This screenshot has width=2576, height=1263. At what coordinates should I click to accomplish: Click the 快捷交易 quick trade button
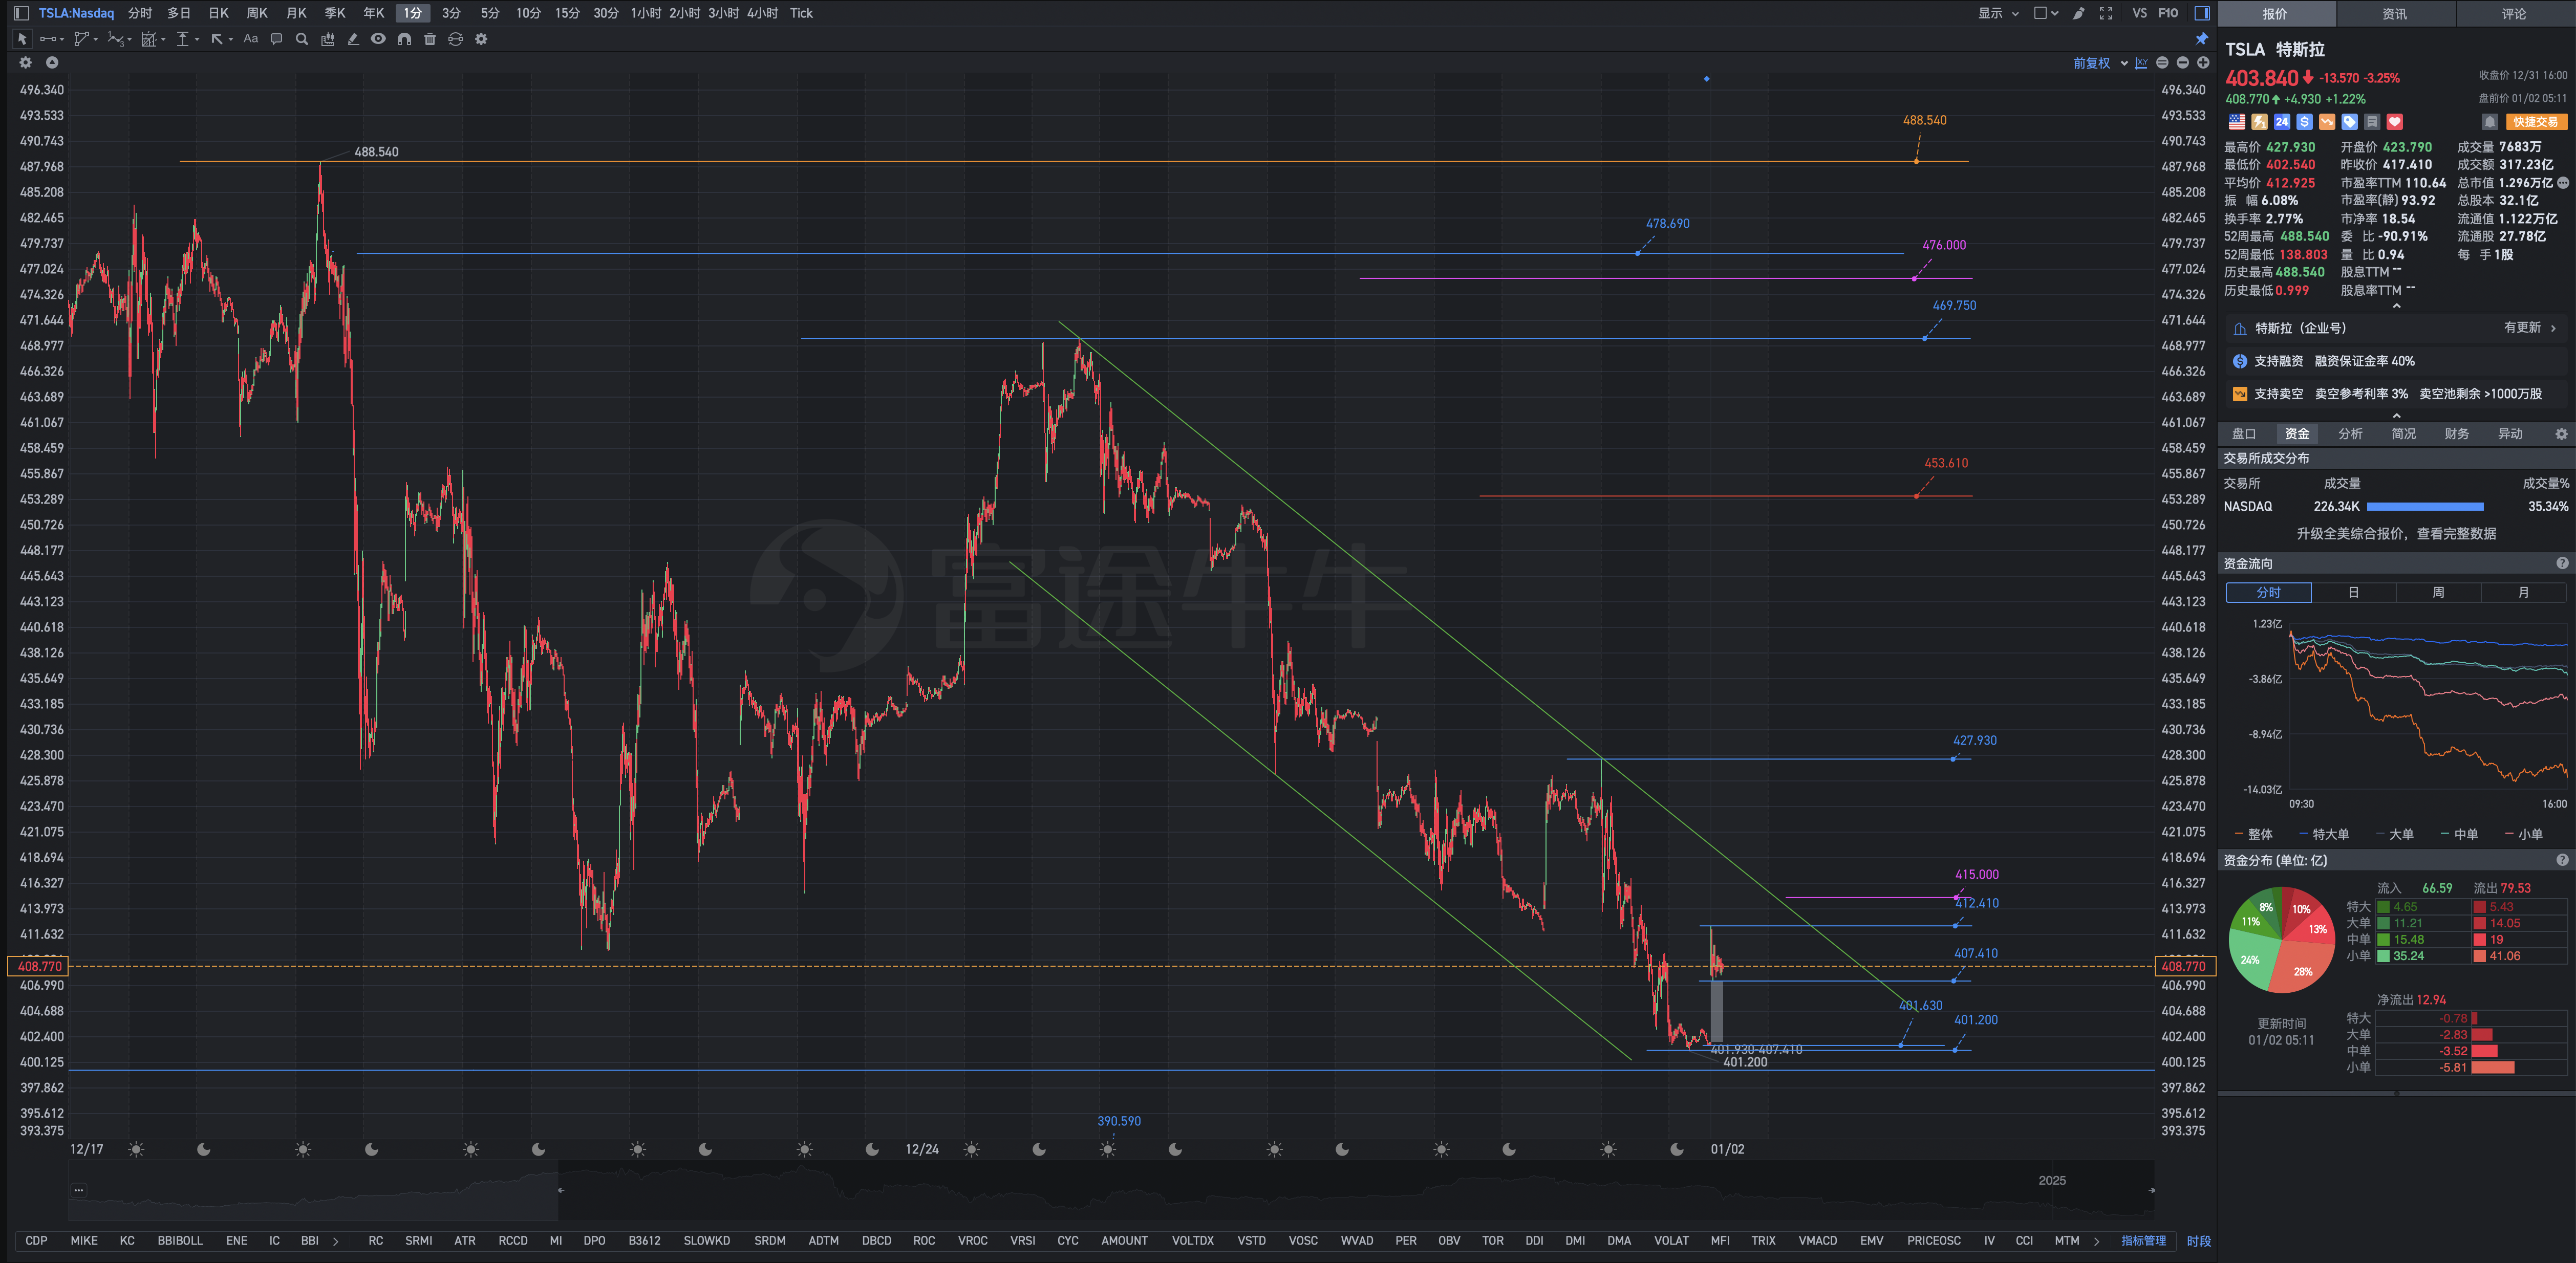(x=2536, y=122)
